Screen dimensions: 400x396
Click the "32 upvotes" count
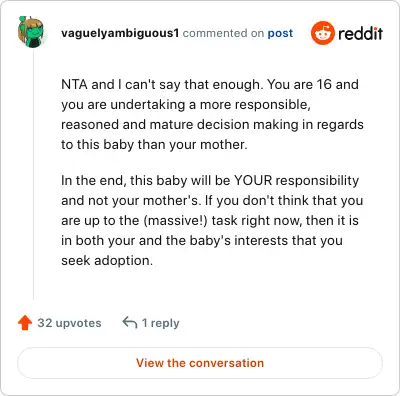69,323
